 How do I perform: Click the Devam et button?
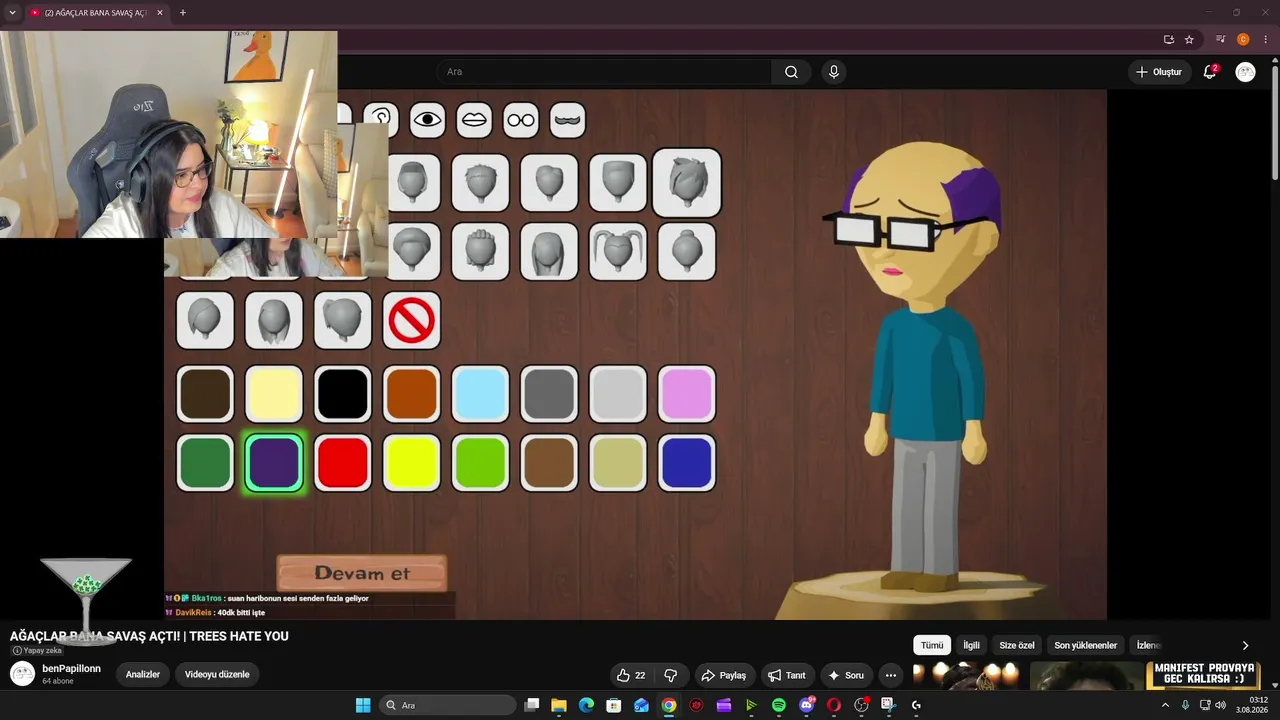click(x=362, y=573)
